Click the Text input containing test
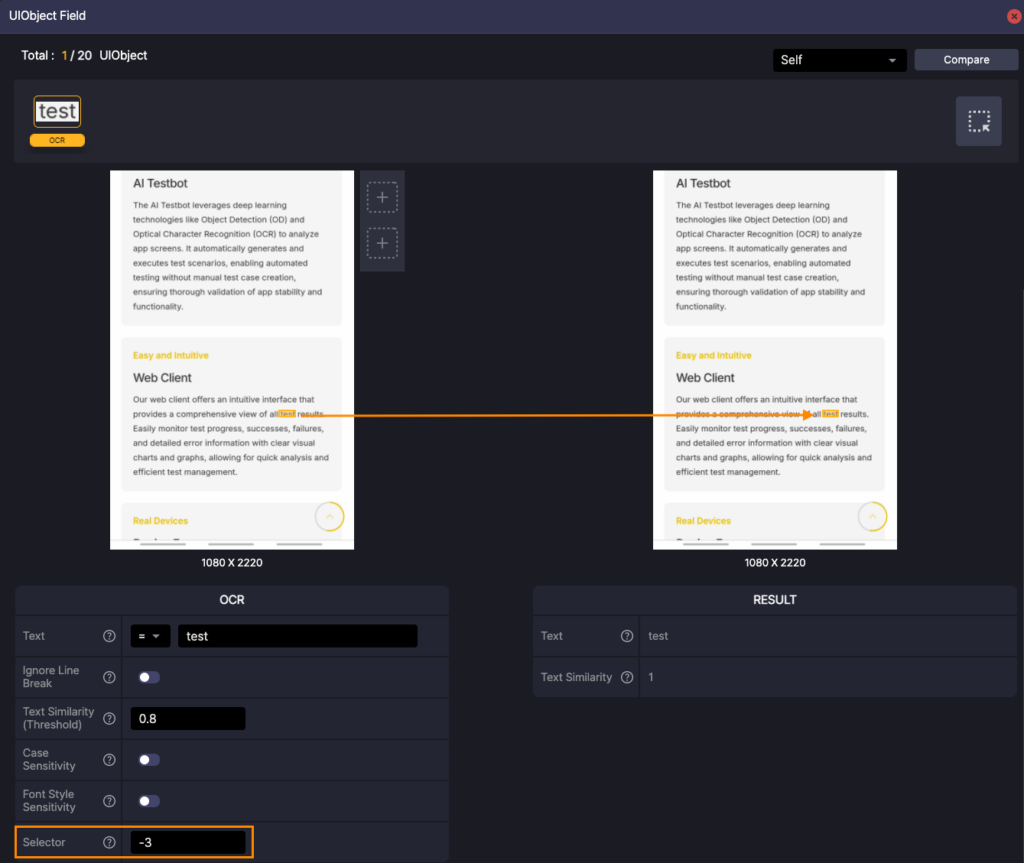1024x863 pixels. point(296,636)
